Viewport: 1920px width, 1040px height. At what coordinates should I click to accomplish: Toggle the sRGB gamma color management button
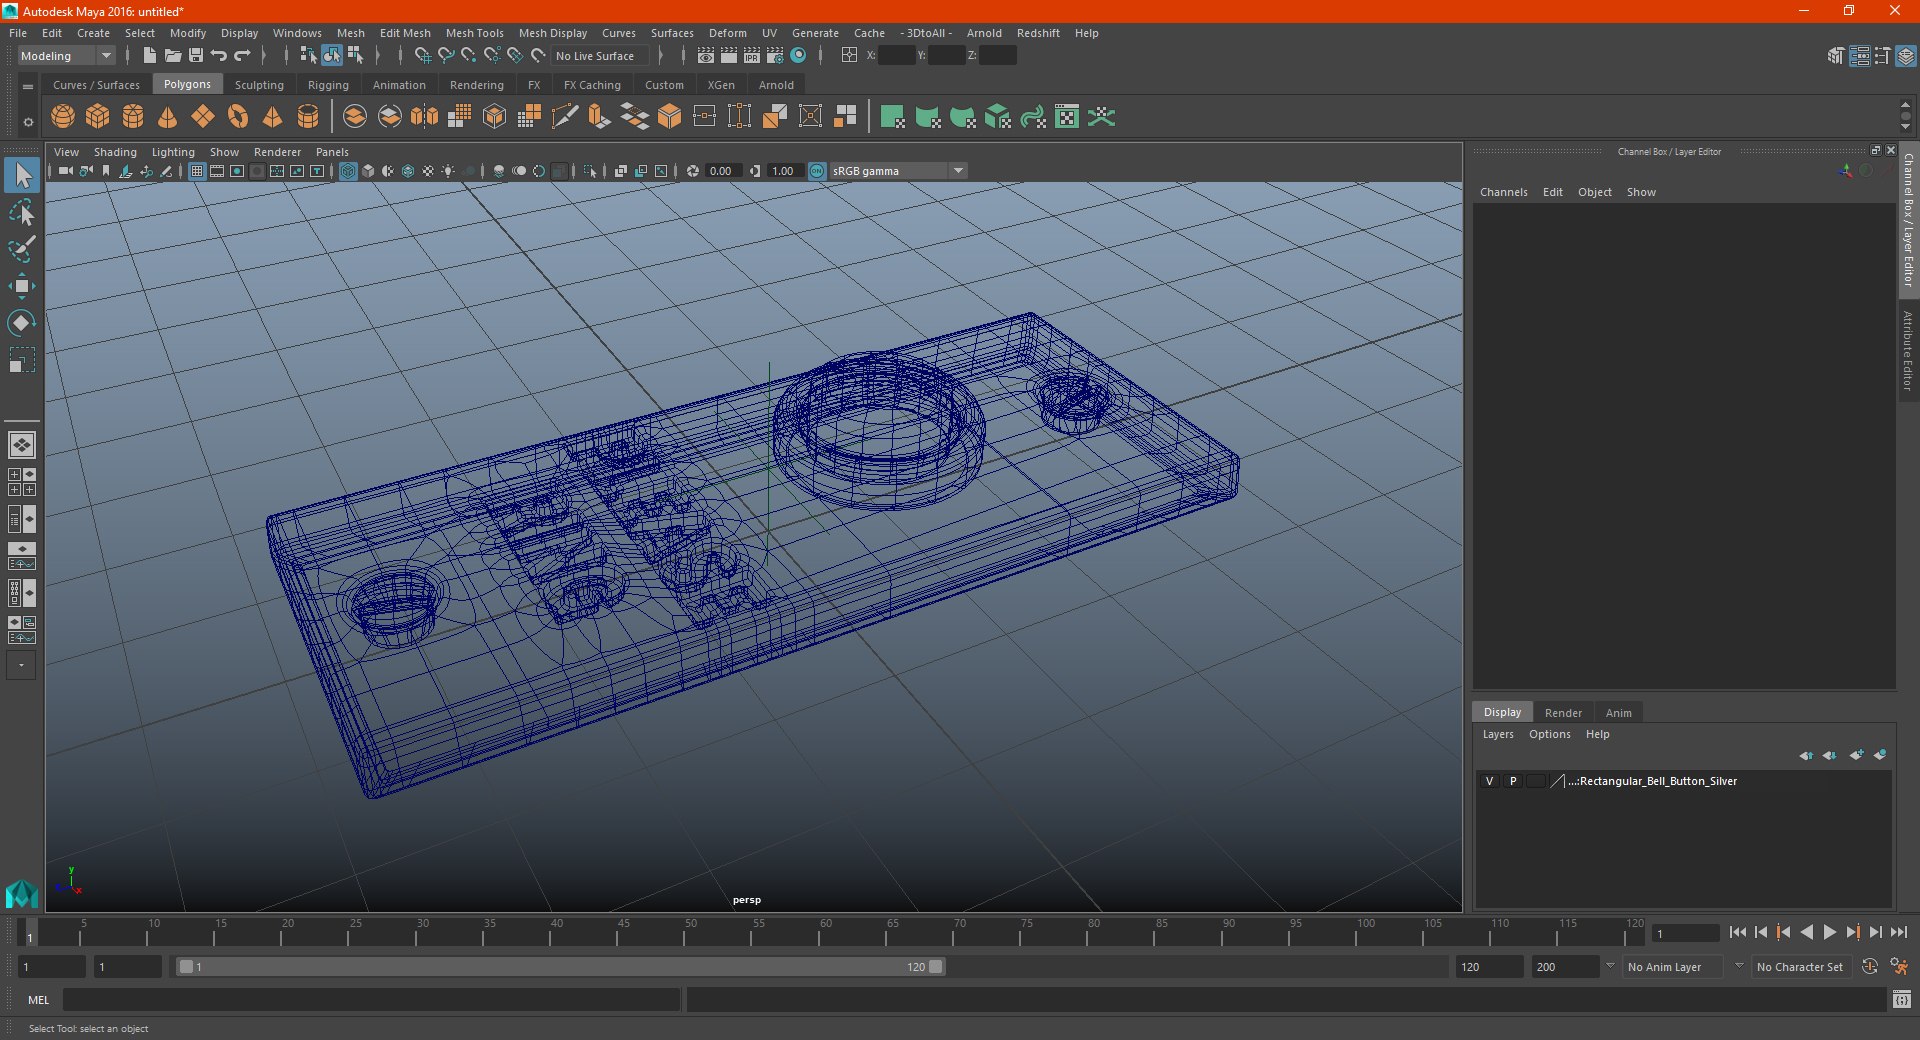coord(817,171)
